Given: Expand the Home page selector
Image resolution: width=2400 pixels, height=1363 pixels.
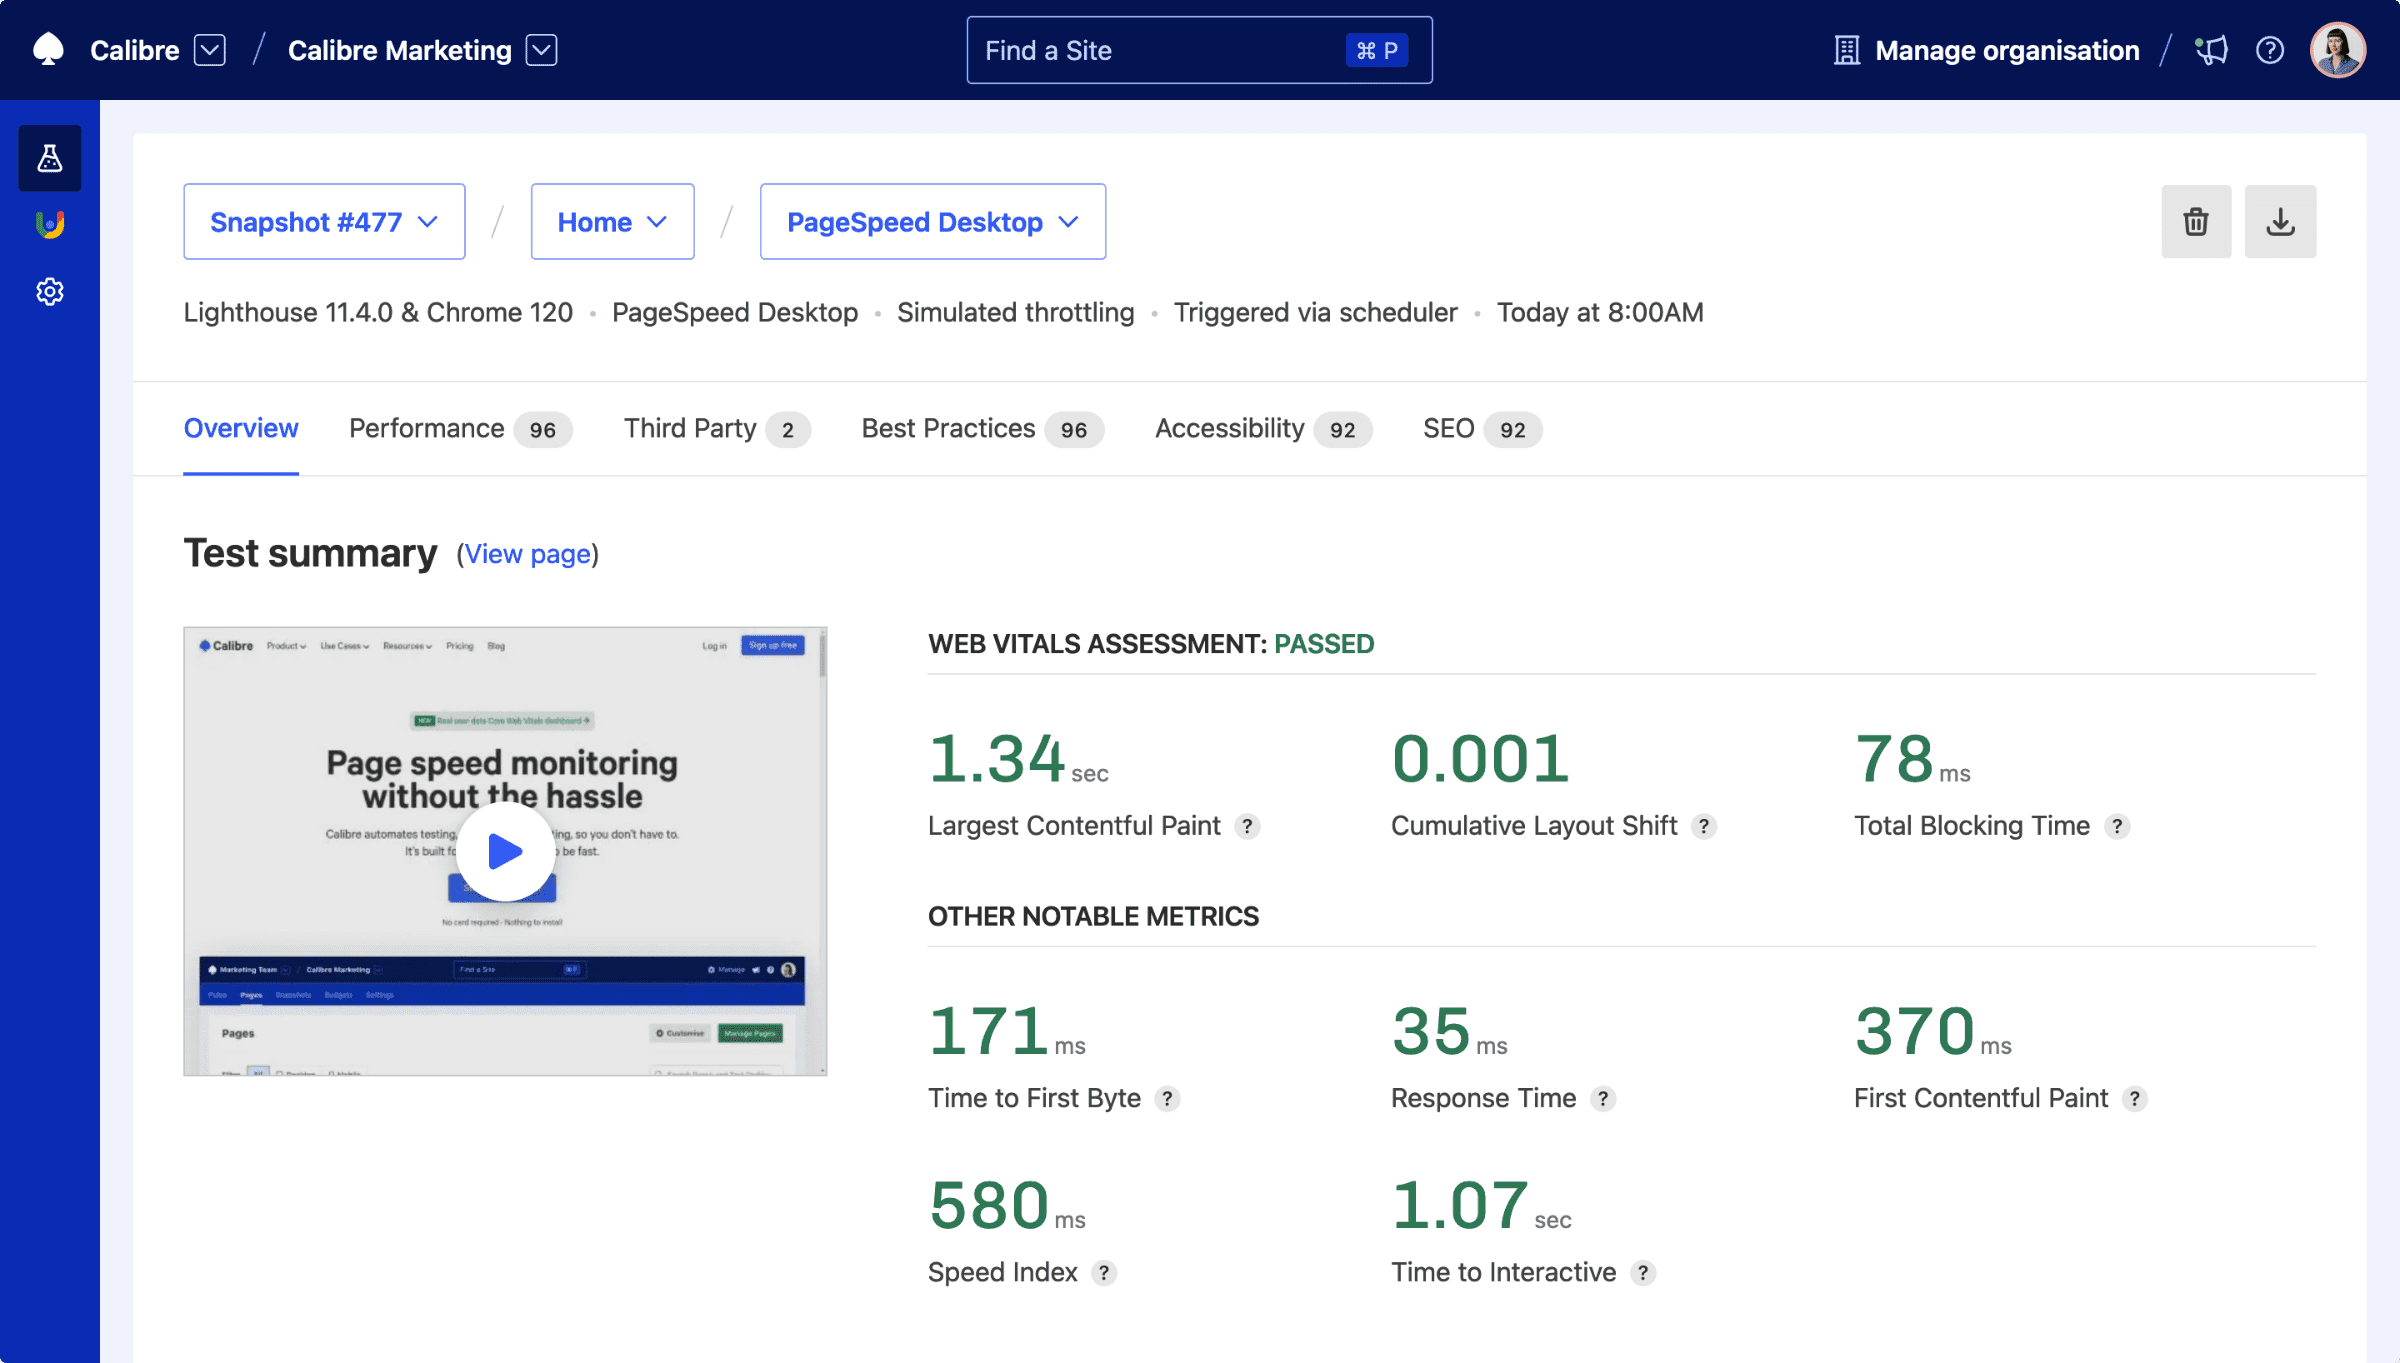Looking at the screenshot, I should (x=612, y=221).
